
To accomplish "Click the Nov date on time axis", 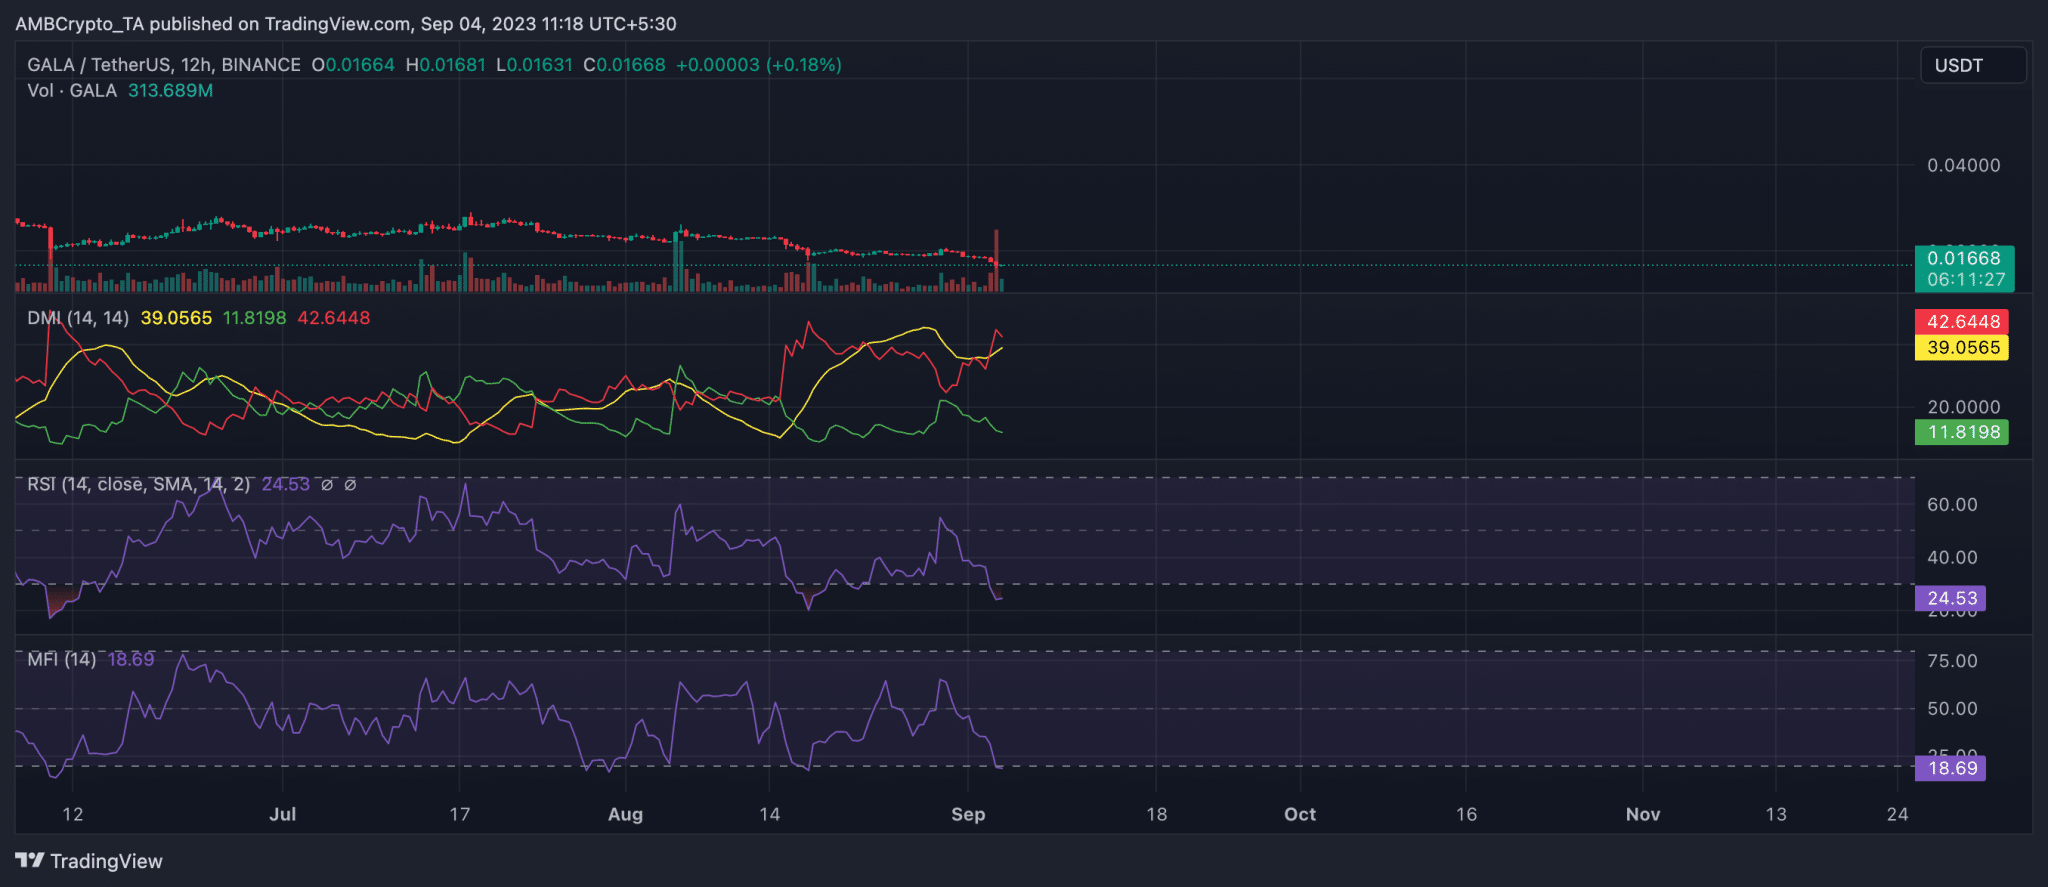I will 1643,814.
